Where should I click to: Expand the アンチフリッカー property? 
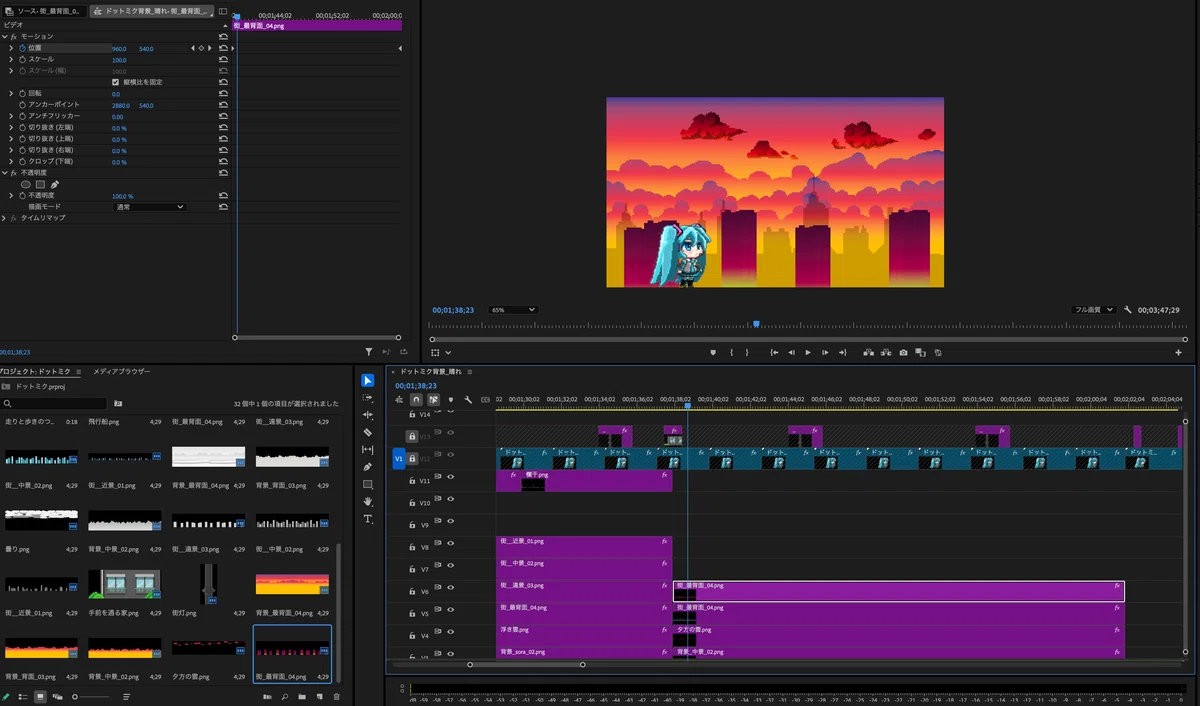coord(12,117)
